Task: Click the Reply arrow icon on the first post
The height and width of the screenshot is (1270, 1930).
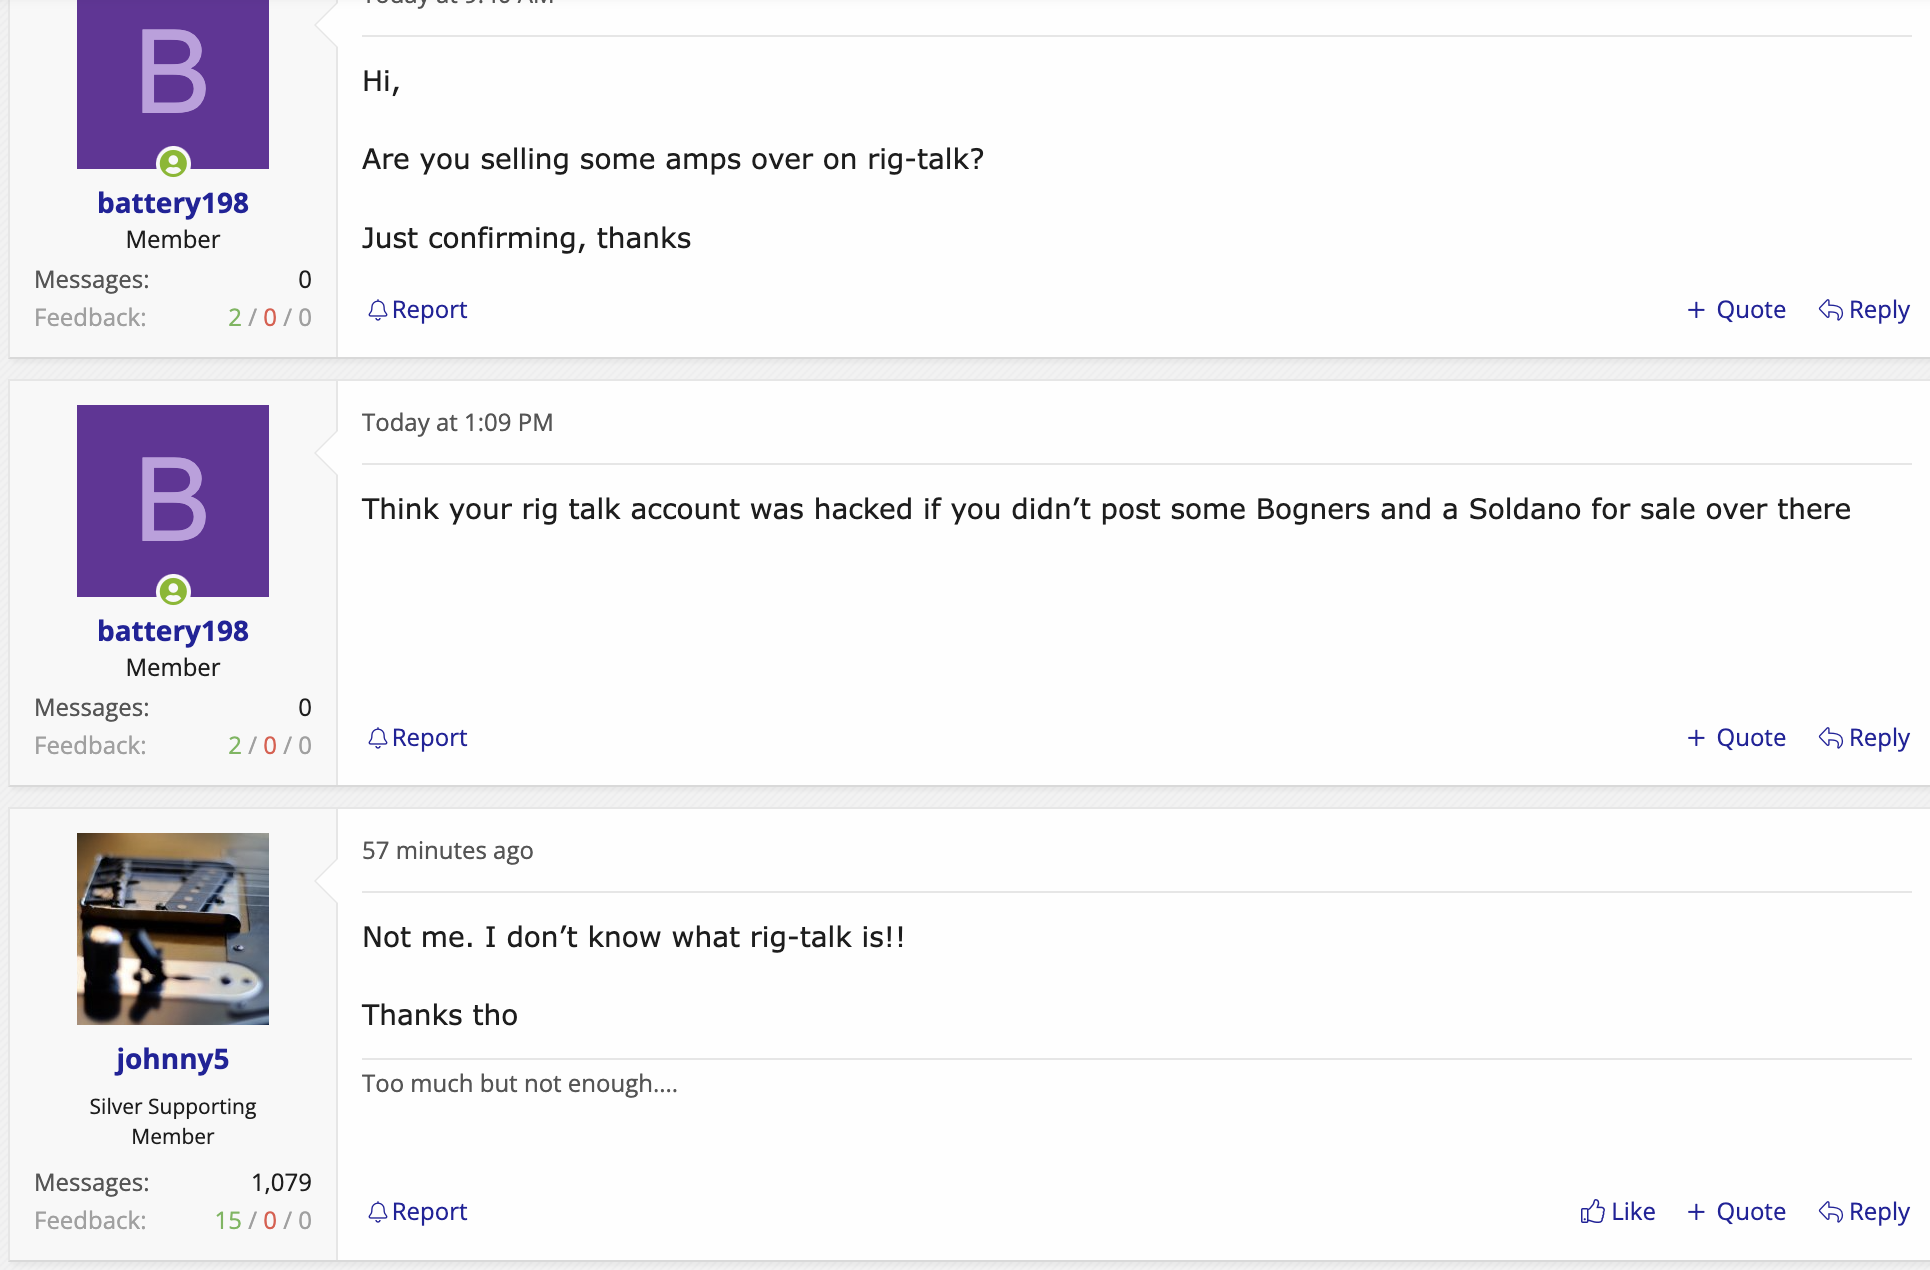Action: pyautogui.click(x=1830, y=310)
